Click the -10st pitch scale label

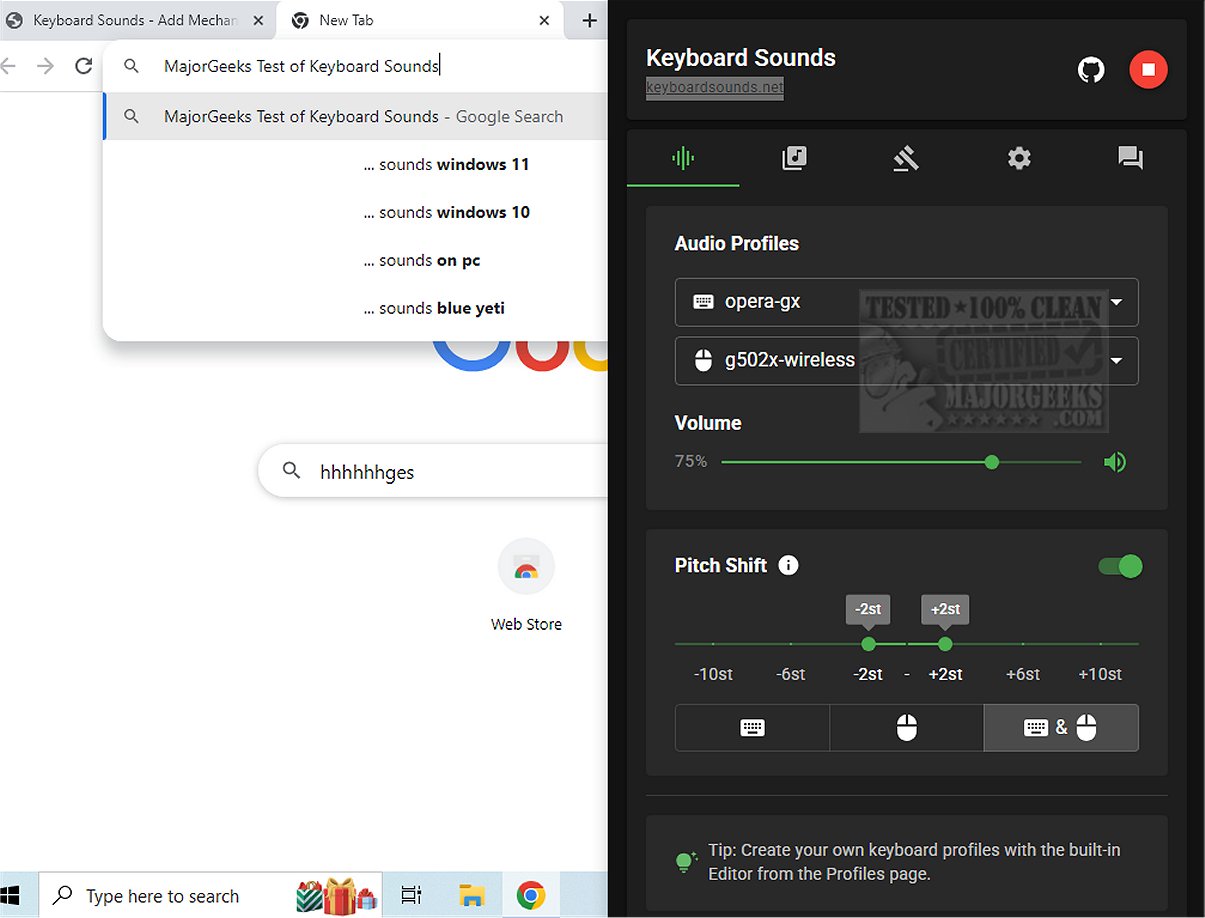(x=713, y=675)
